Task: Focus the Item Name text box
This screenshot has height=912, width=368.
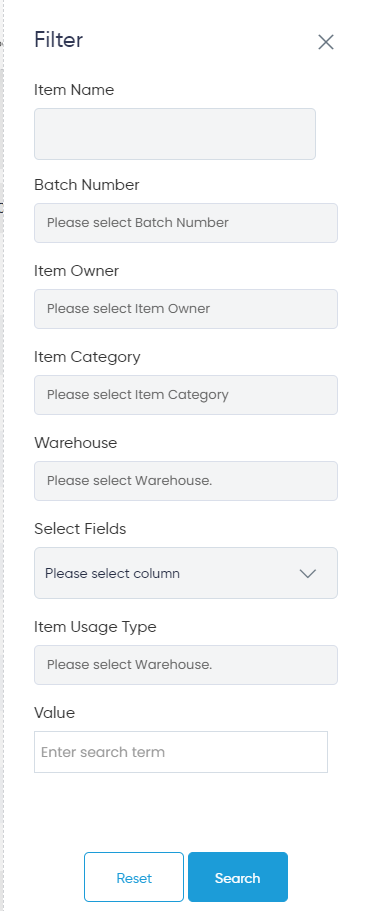Action: [x=175, y=134]
